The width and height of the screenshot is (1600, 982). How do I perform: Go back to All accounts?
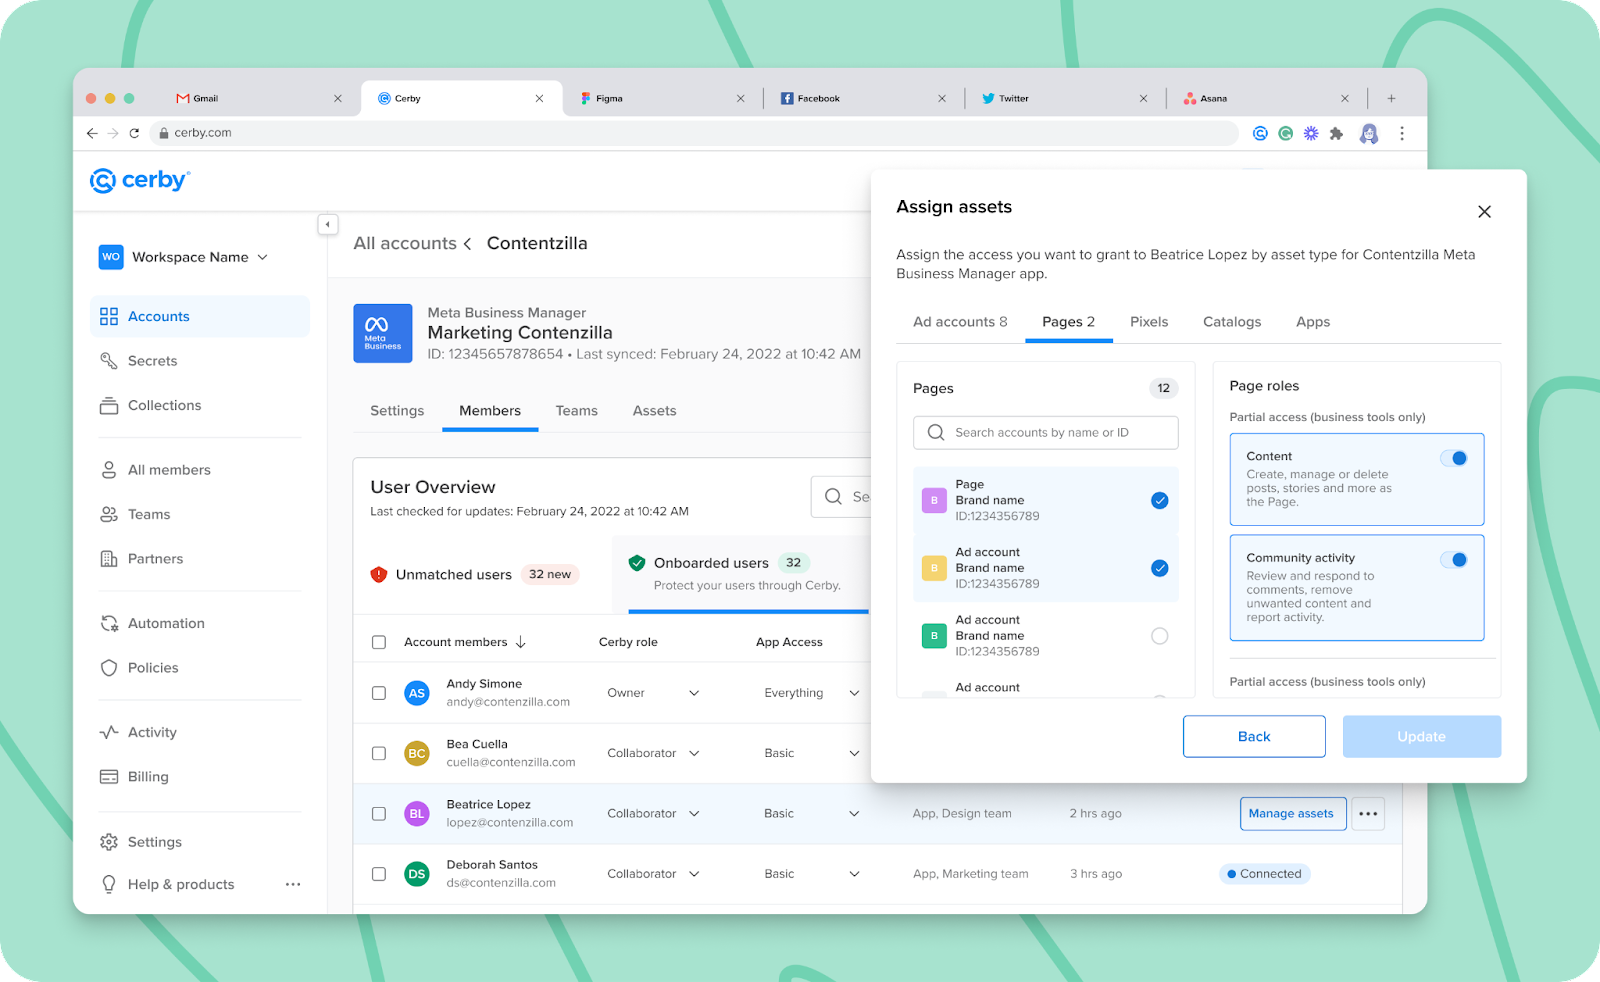(405, 243)
